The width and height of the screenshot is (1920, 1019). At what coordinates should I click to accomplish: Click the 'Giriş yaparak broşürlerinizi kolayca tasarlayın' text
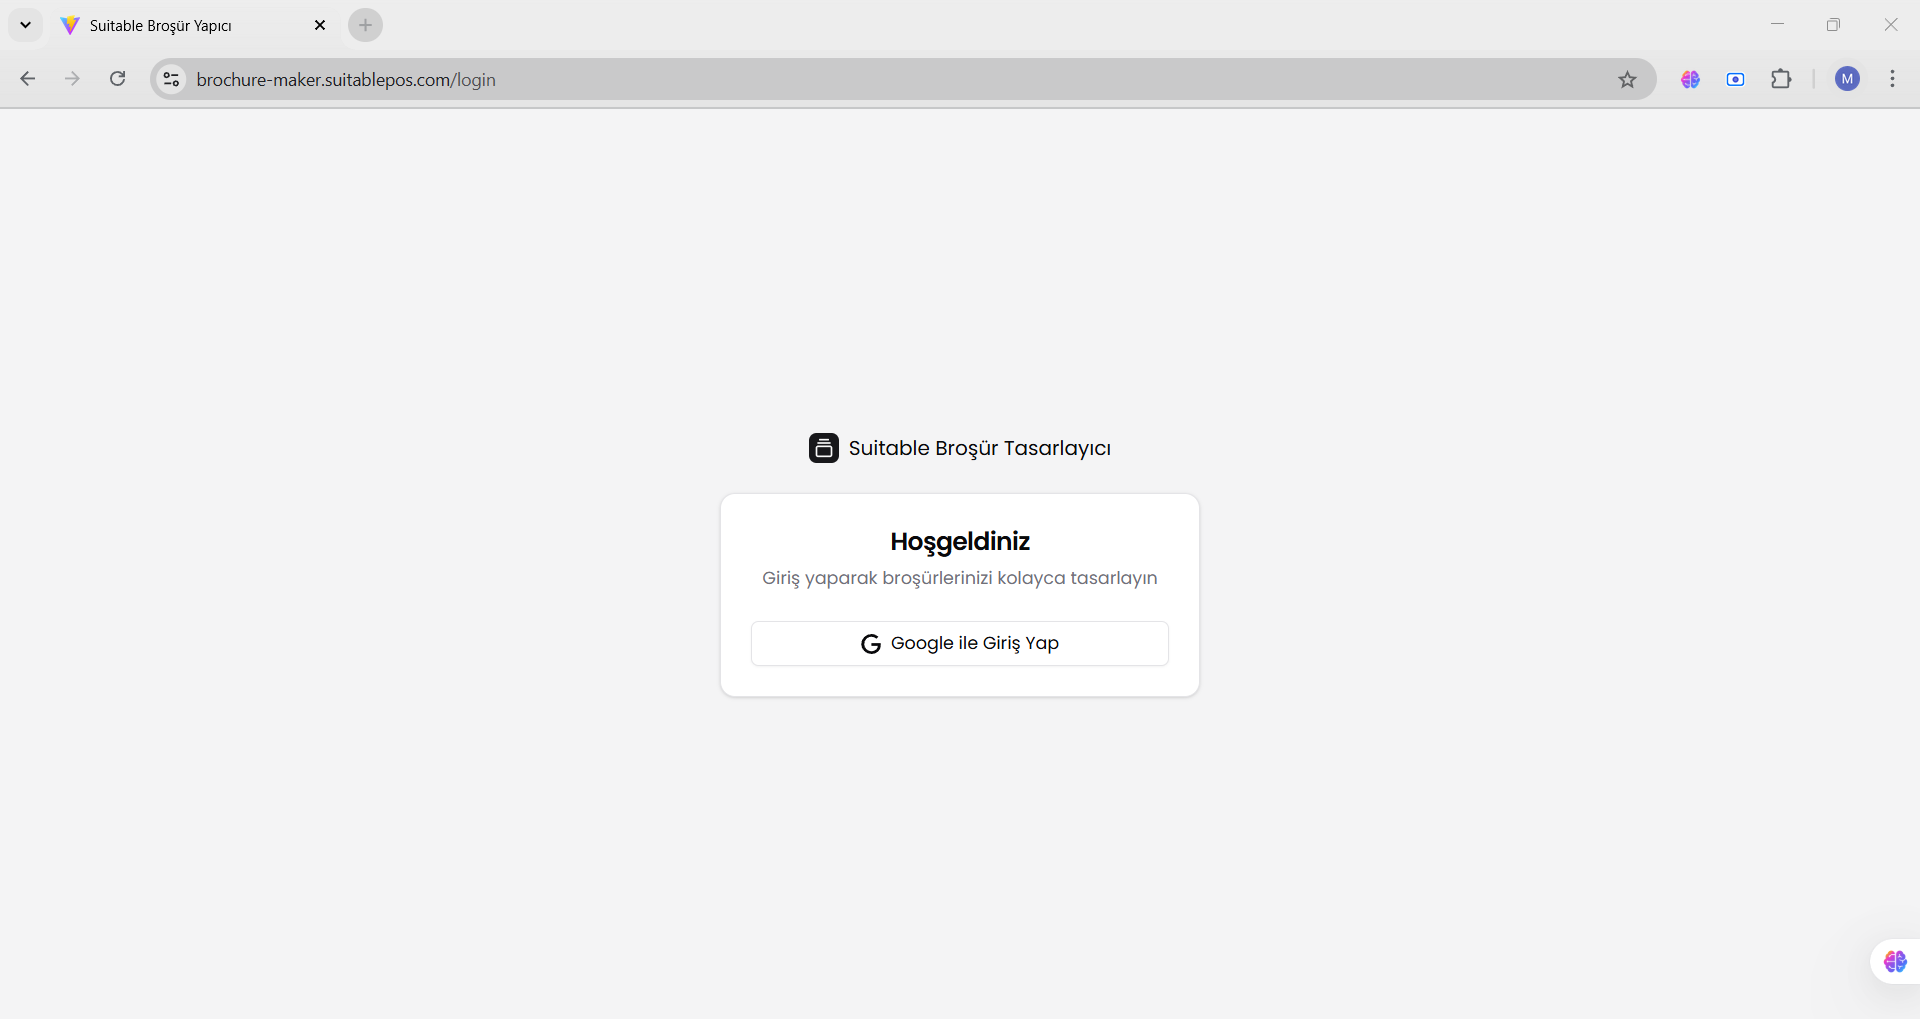960,578
